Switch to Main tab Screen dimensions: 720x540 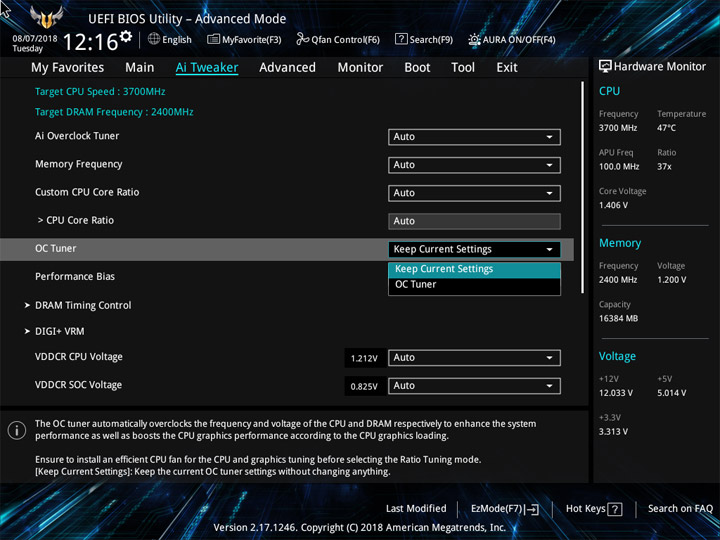click(140, 68)
